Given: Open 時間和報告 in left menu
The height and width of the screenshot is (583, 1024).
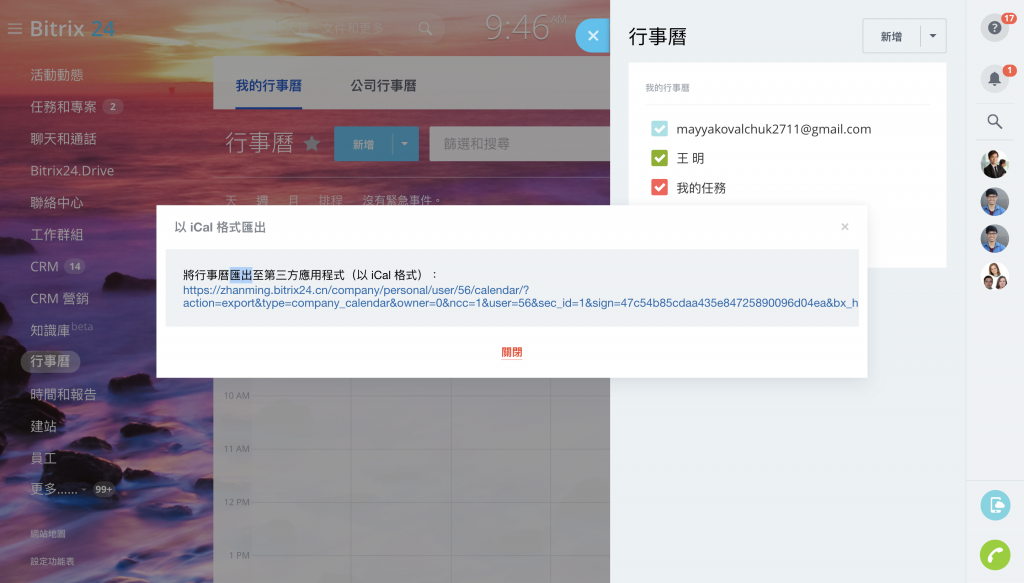Looking at the screenshot, I should (63, 394).
